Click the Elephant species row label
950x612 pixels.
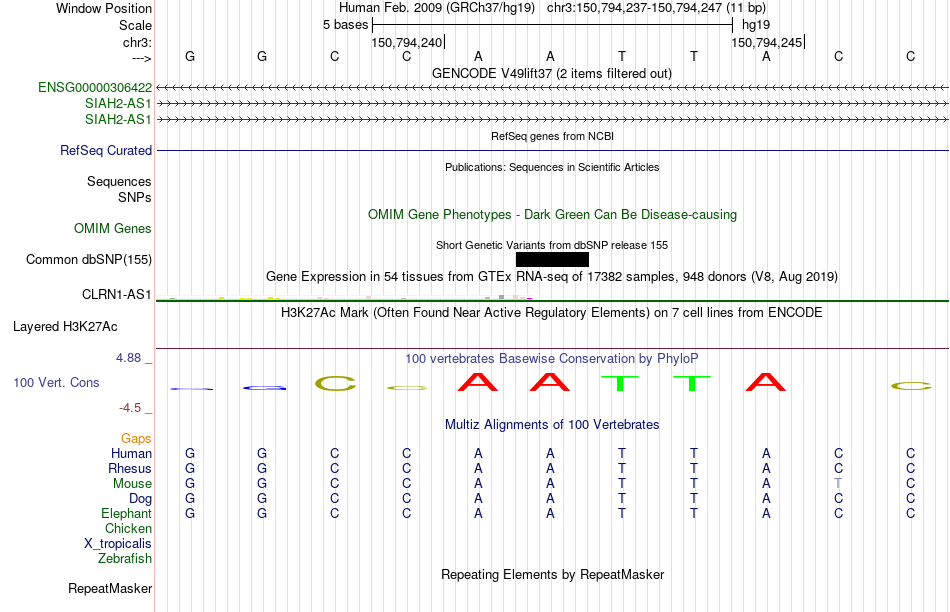[x=127, y=513]
